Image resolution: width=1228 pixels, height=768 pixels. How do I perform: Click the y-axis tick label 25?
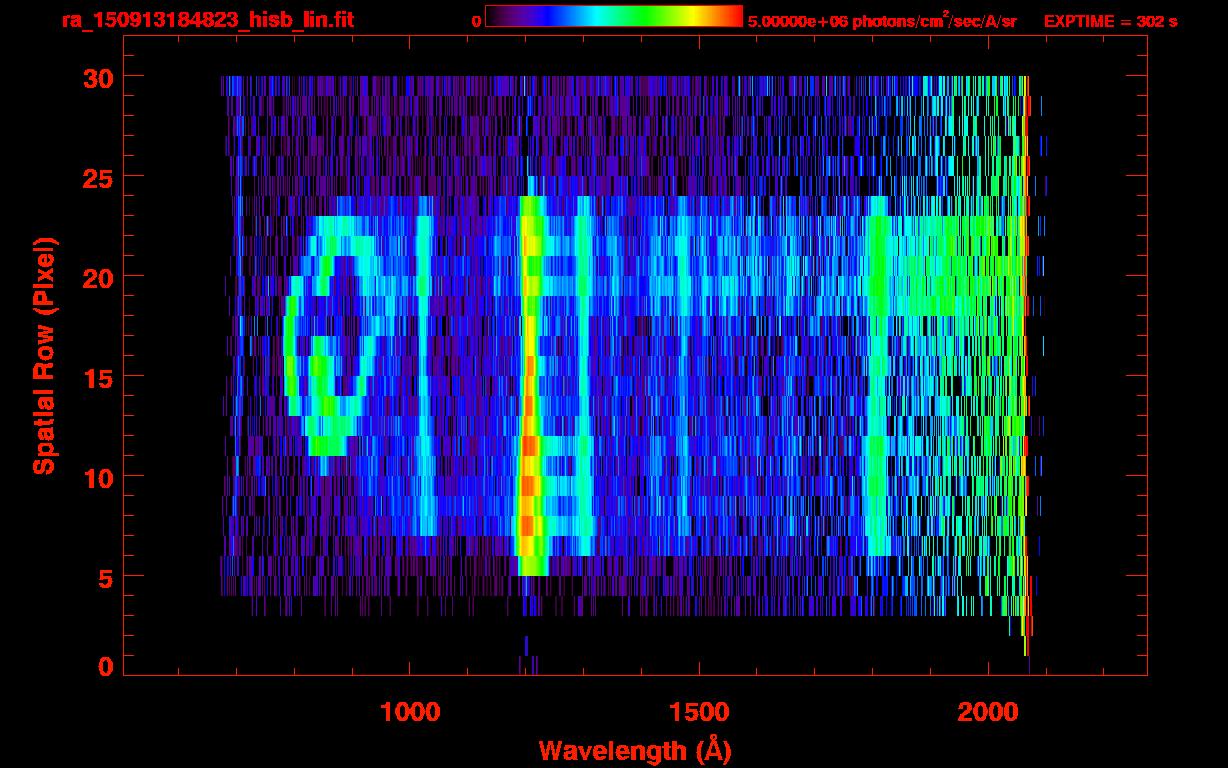(x=98, y=177)
